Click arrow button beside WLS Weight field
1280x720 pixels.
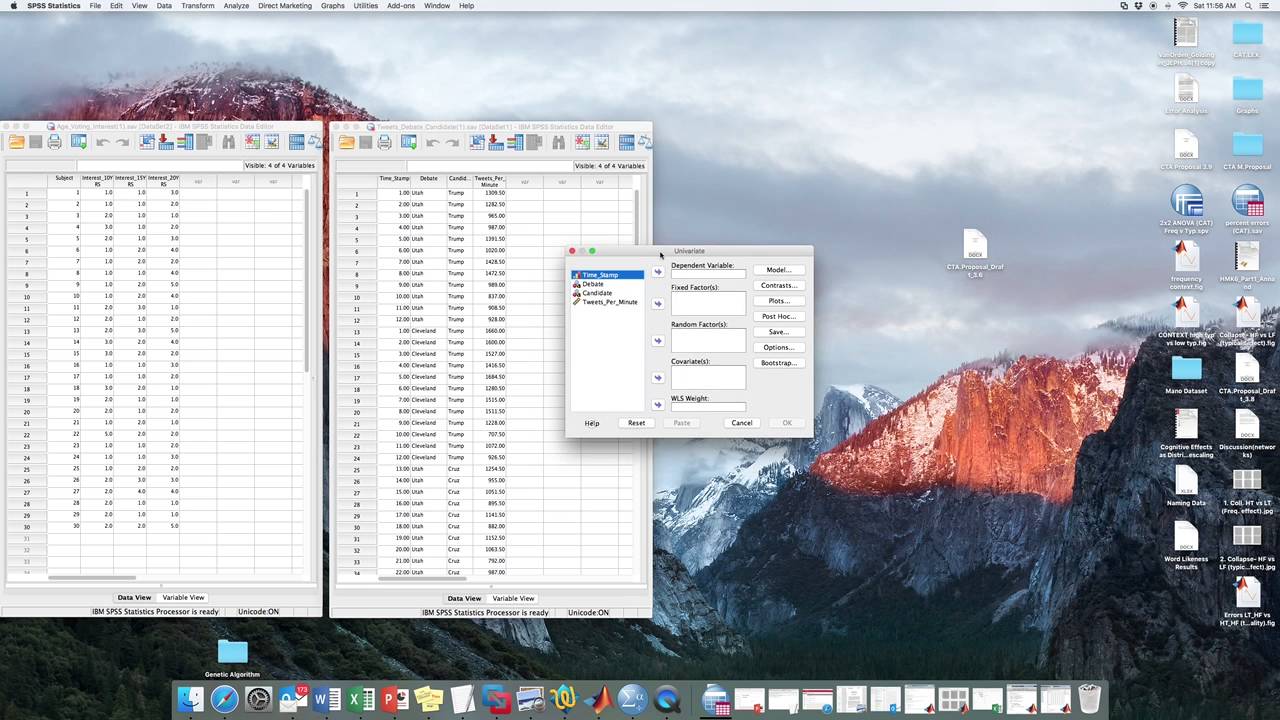(657, 404)
